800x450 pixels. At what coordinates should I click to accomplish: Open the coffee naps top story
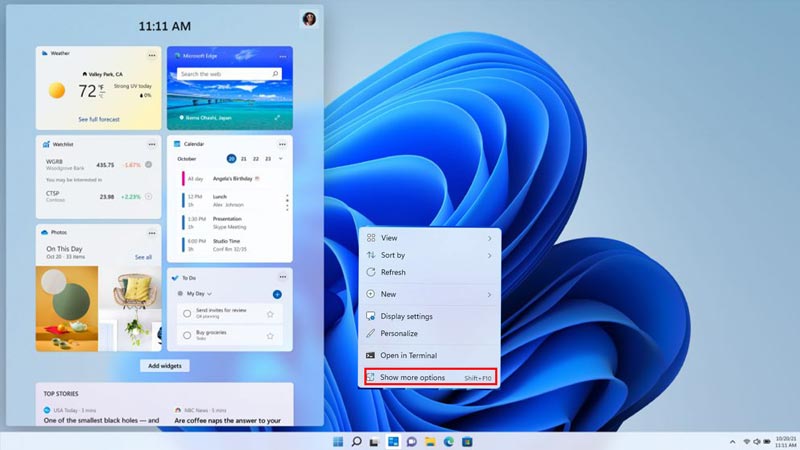click(x=228, y=420)
